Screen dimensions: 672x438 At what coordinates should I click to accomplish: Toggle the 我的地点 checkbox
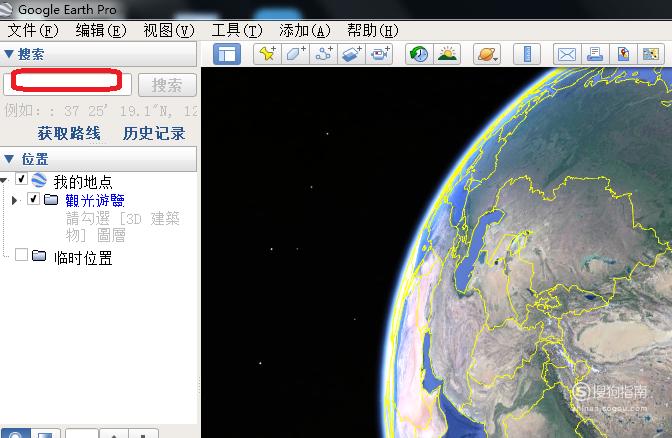pyautogui.click(x=21, y=179)
